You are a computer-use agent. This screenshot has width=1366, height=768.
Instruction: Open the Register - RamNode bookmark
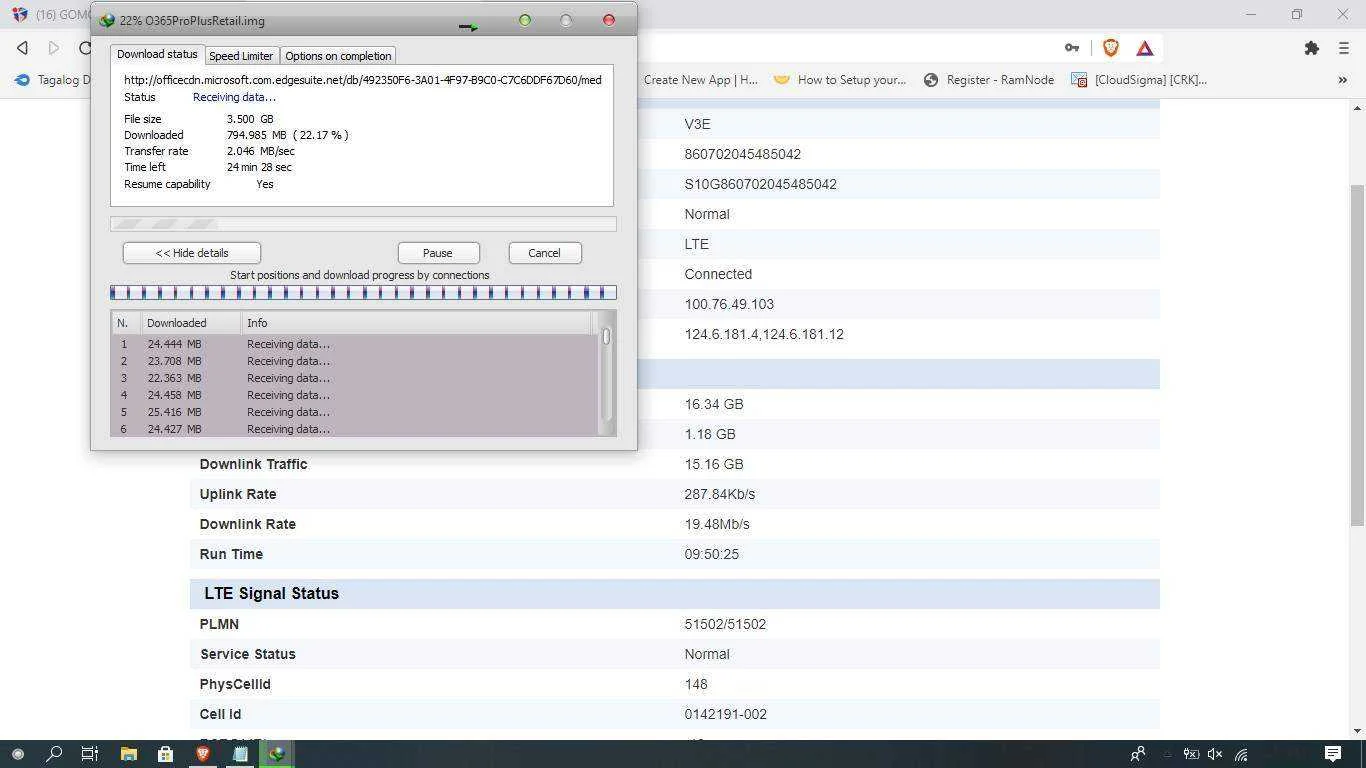(x=988, y=80)
